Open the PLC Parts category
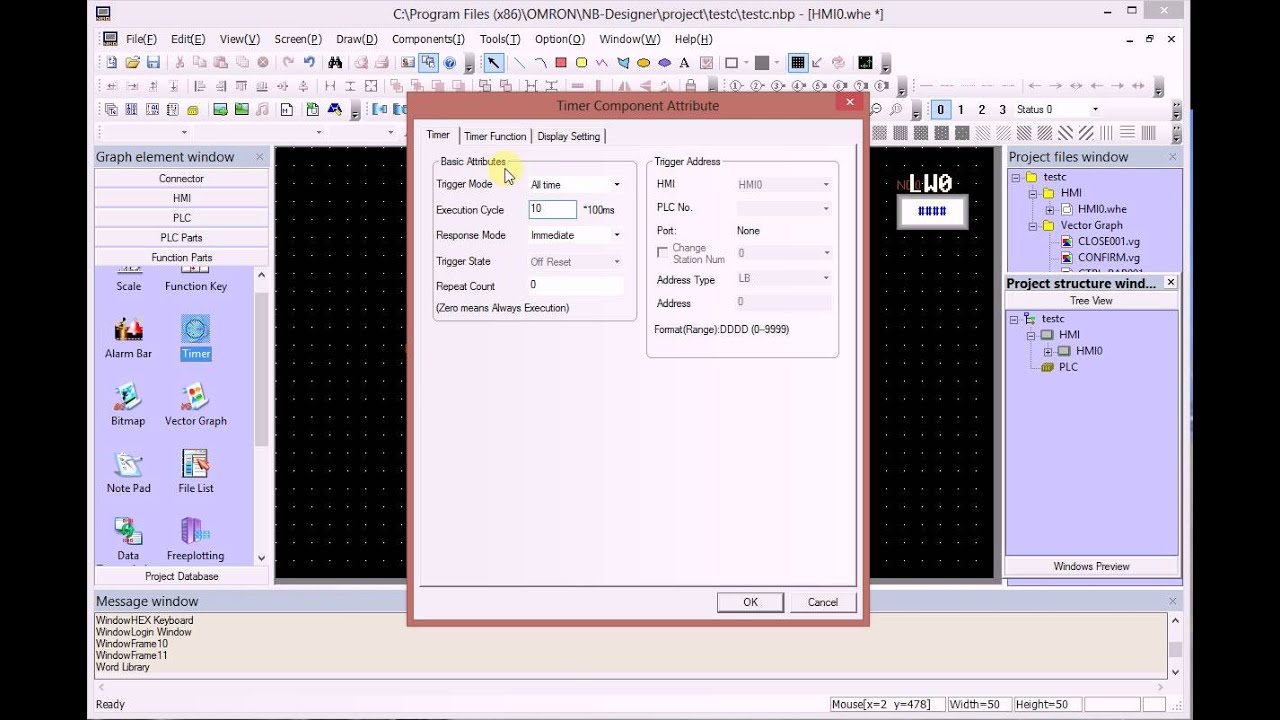This screenshot has height=720, width=1280. tap(181, 237)
